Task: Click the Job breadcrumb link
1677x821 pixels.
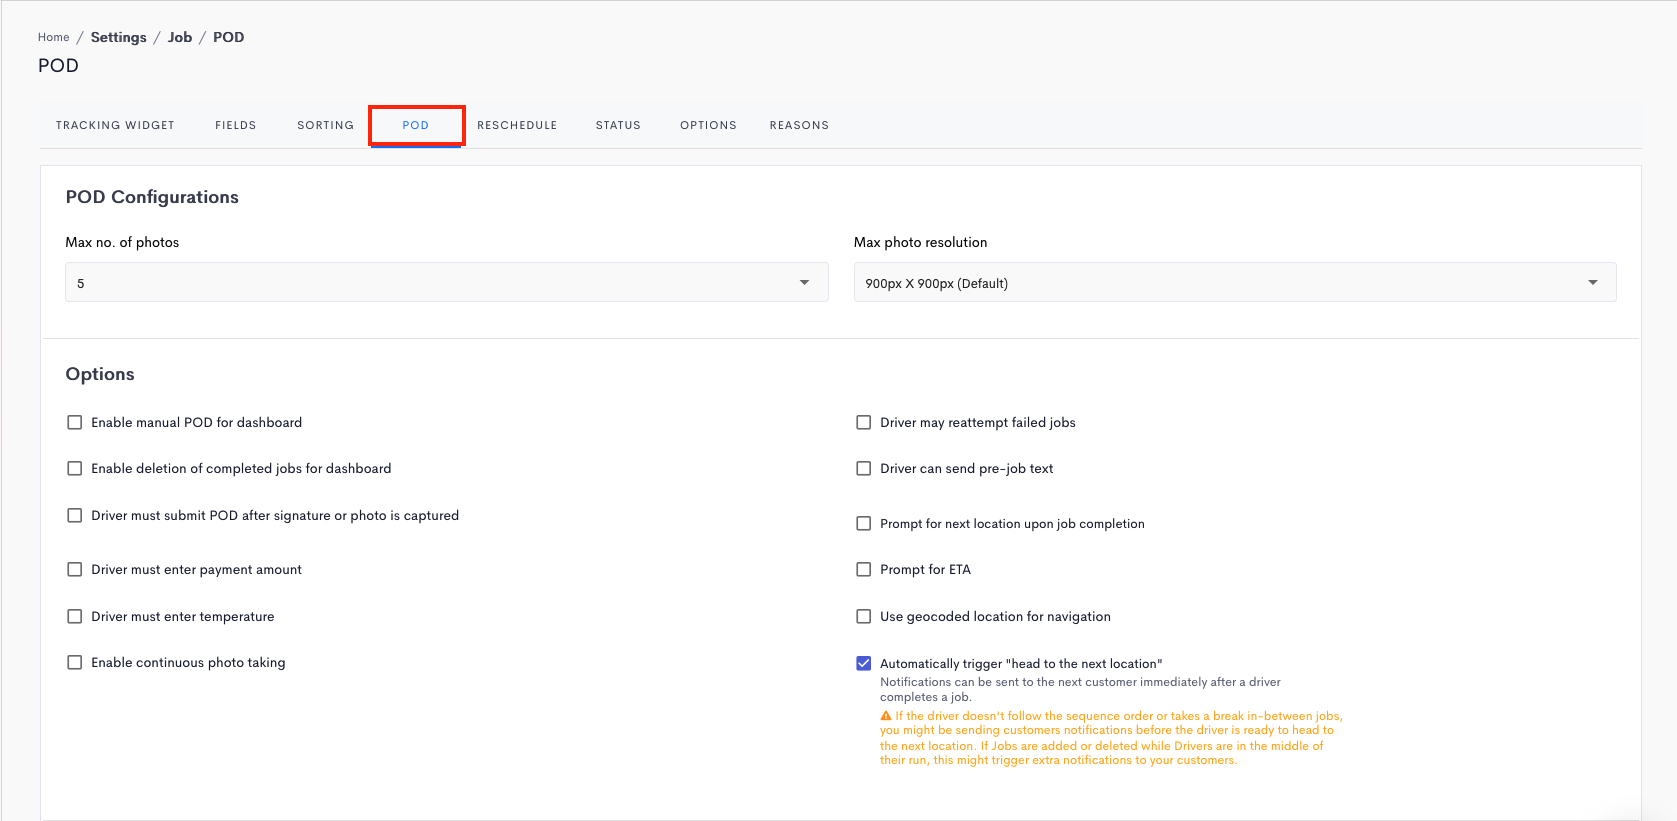Action: 180,37
